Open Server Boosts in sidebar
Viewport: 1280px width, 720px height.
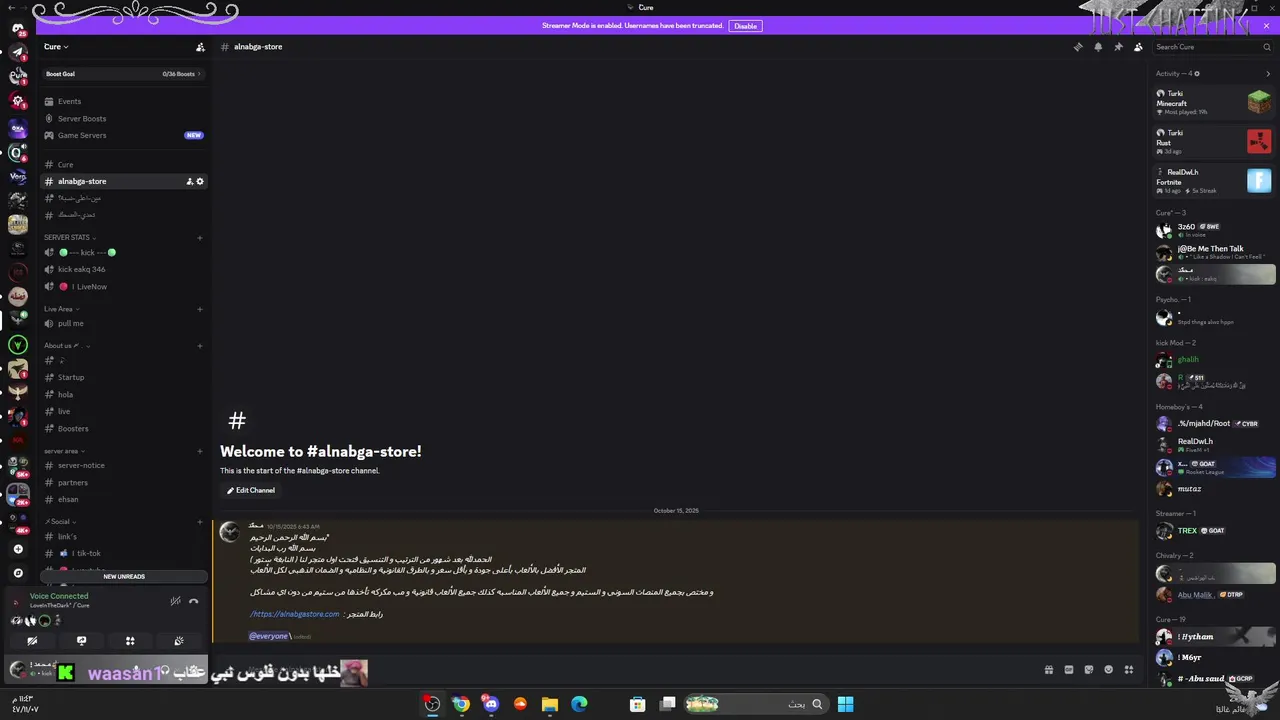(81, 118)
